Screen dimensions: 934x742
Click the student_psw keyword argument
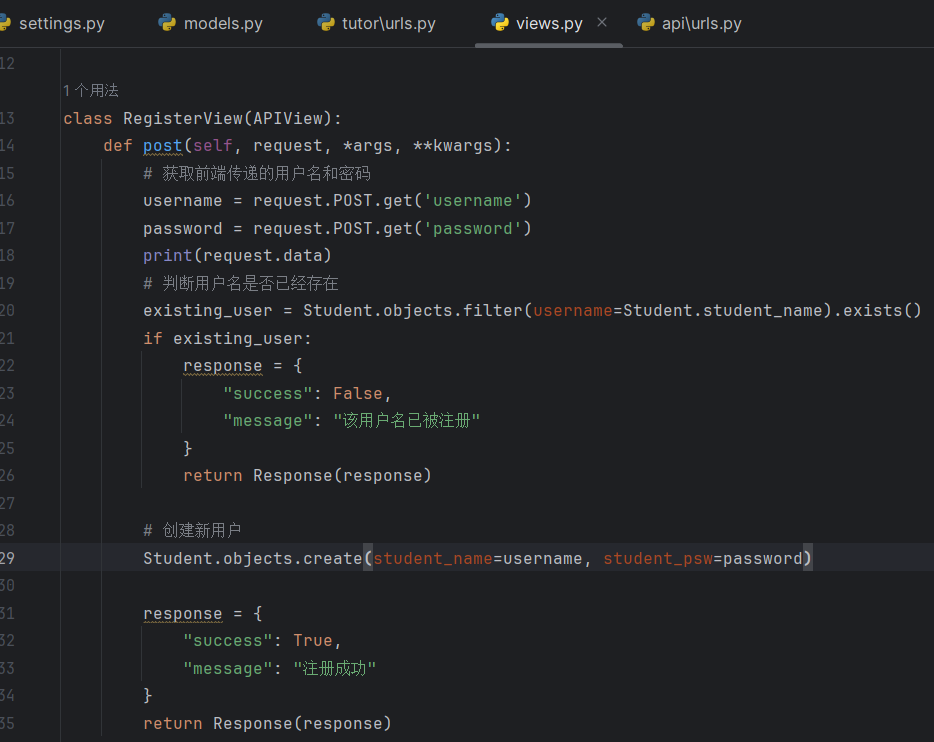[657, 558]
